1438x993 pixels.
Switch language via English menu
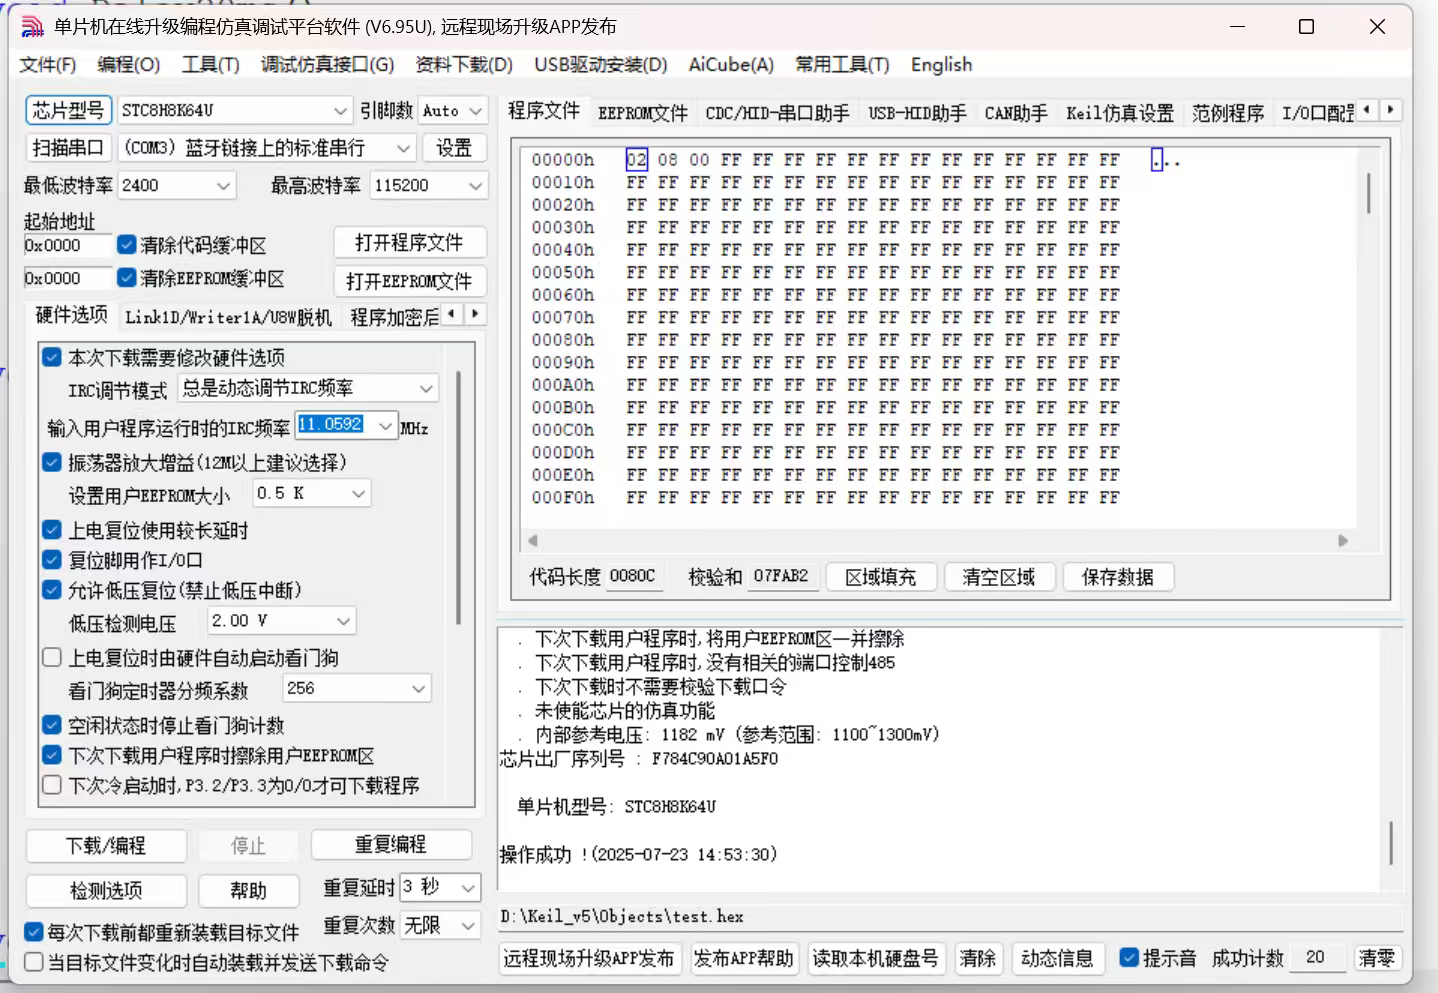(941, 65)
